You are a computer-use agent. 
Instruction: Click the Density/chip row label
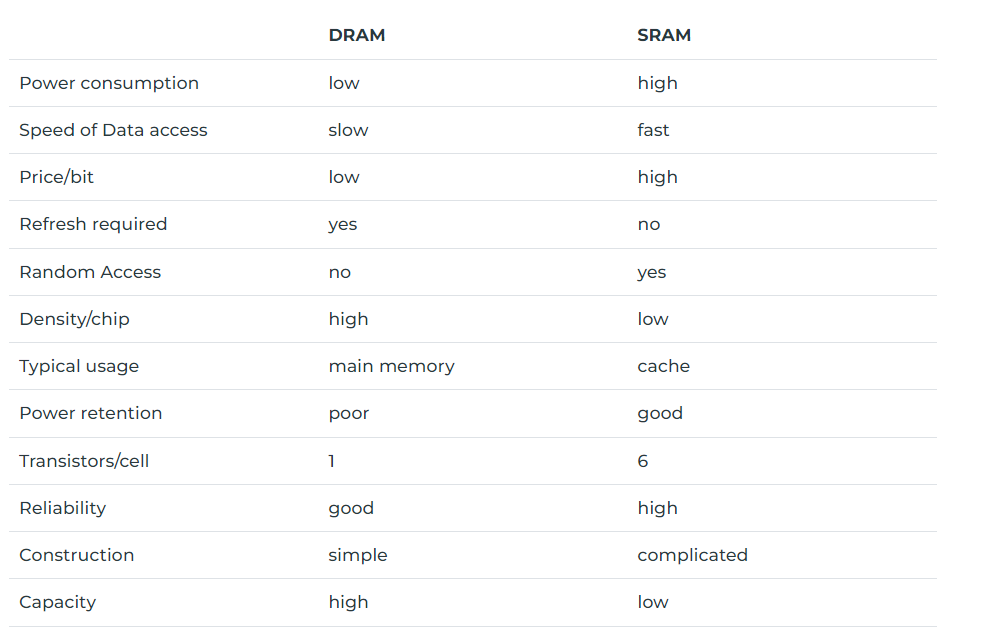pos(74,319)
